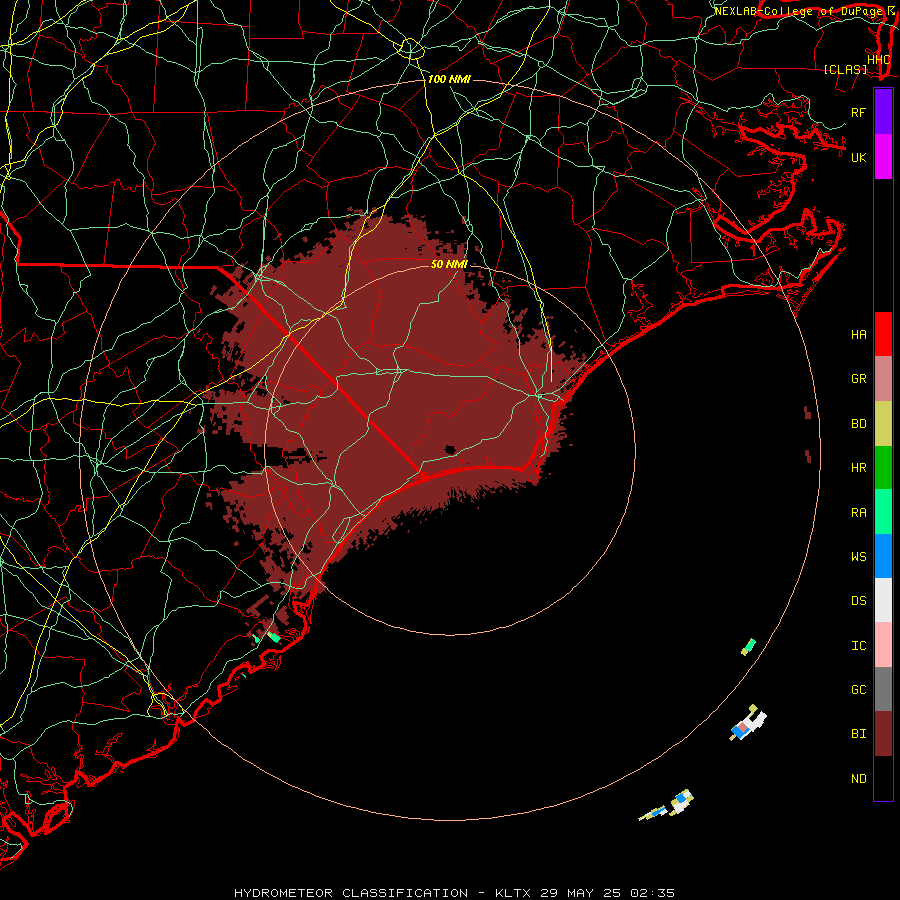Click the 100 NMI range ring label
Screen dimensions: 900x900
(x=449, y=79)
